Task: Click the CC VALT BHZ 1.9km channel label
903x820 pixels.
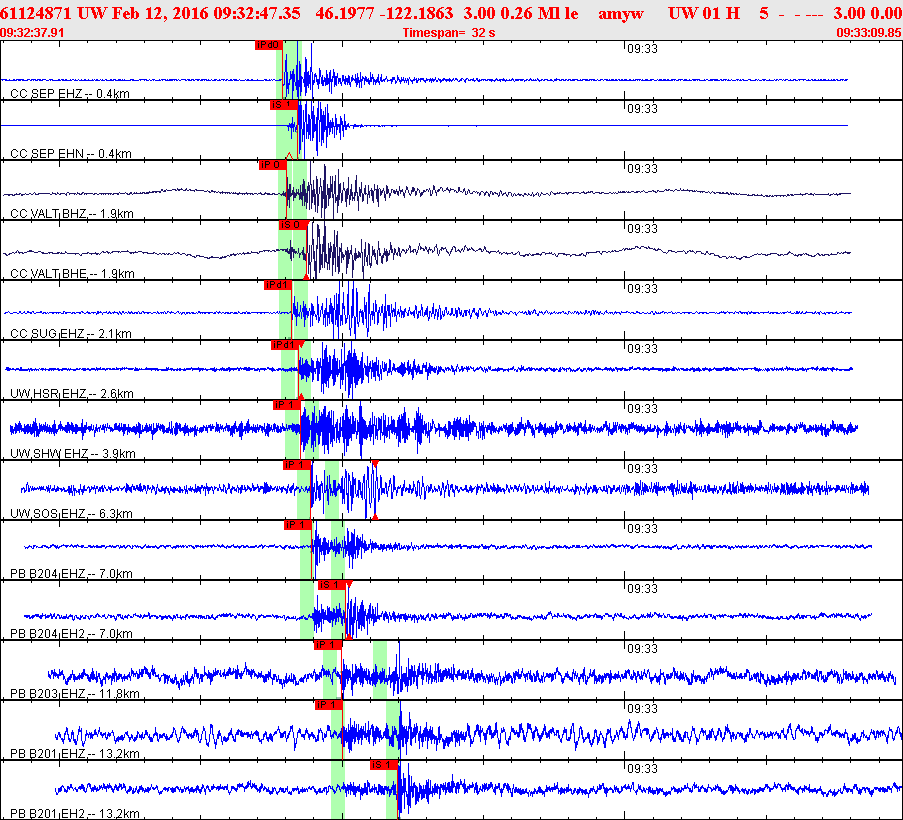Action: pos(72,214)
